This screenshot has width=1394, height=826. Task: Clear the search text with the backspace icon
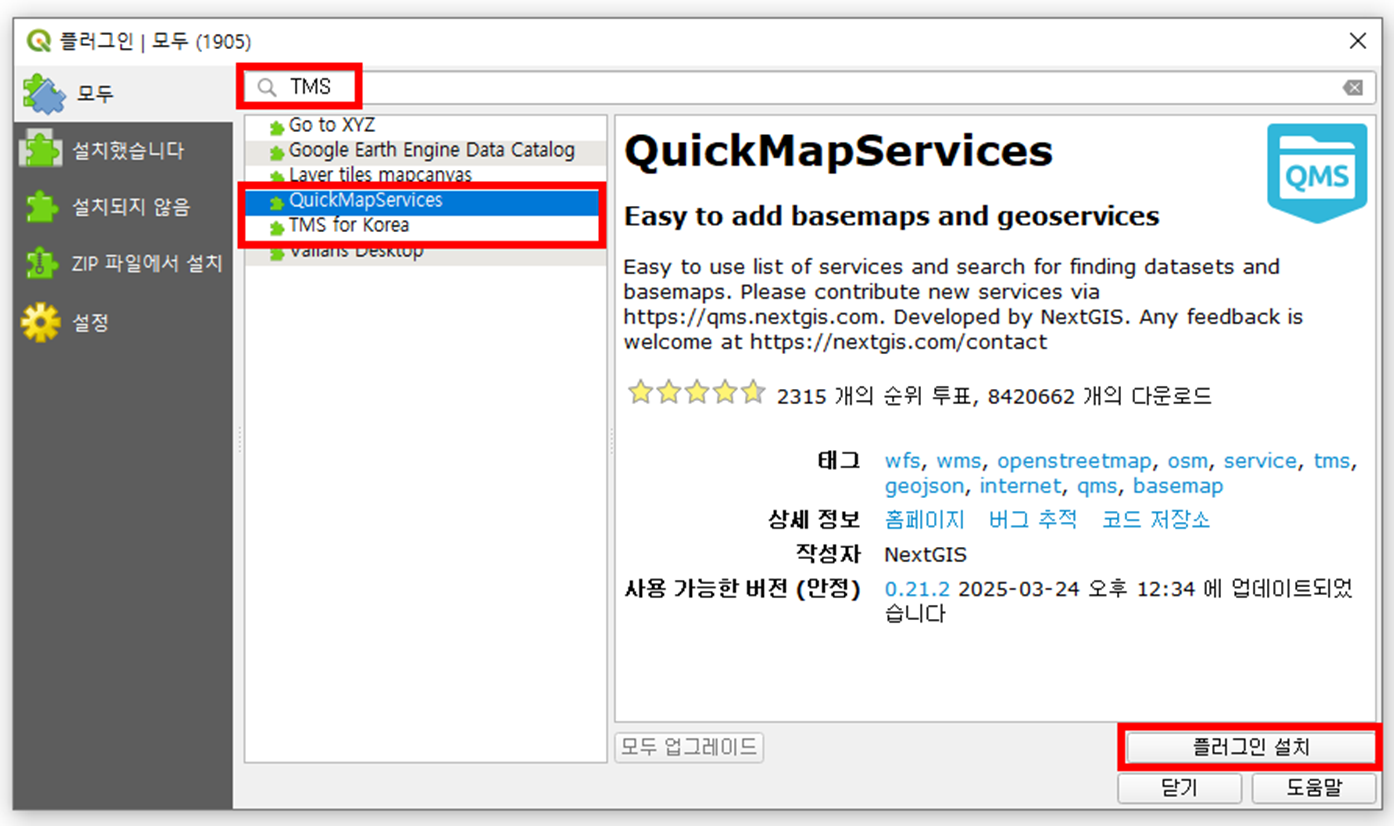[1353, 88]
